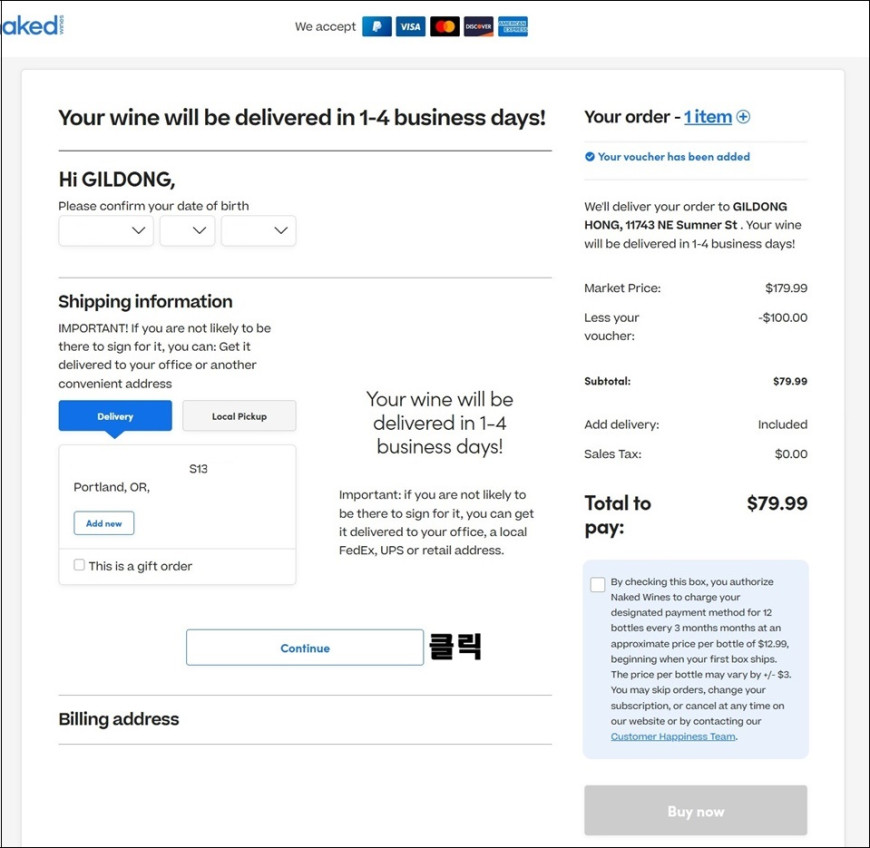Expand order with the plus circle icon
The width and height of the screenshot is (870, 848).
(x=743, y=117)
